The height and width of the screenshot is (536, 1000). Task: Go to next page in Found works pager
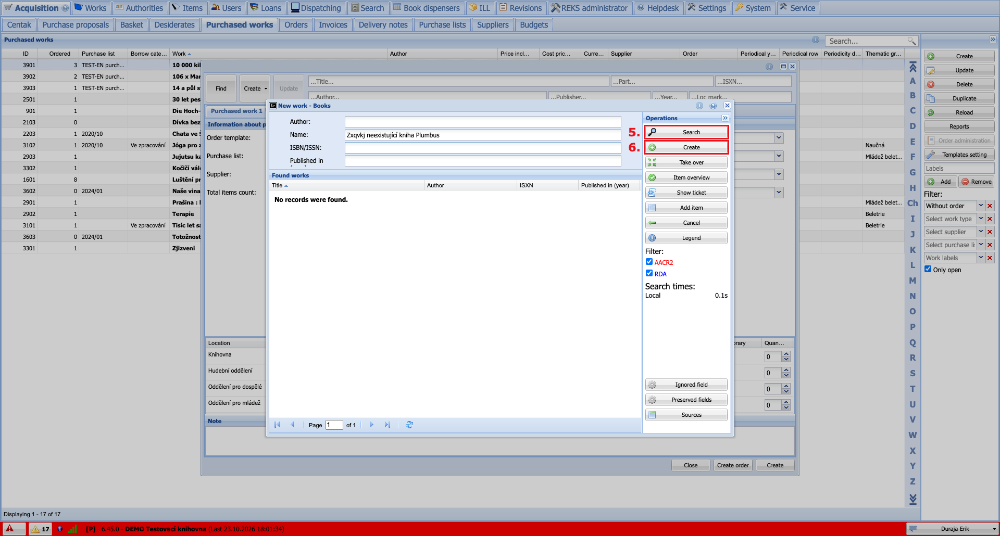point(372,424)
